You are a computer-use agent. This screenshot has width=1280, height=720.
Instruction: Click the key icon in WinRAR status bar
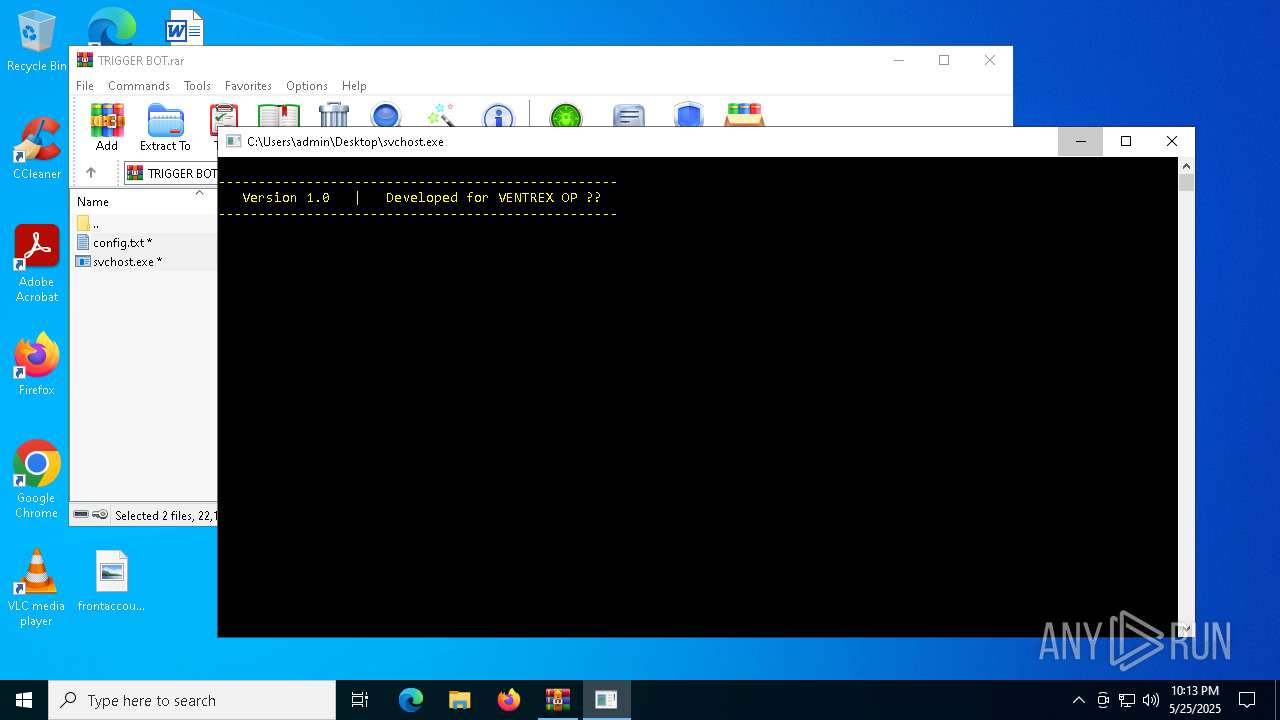click(100, 514)
